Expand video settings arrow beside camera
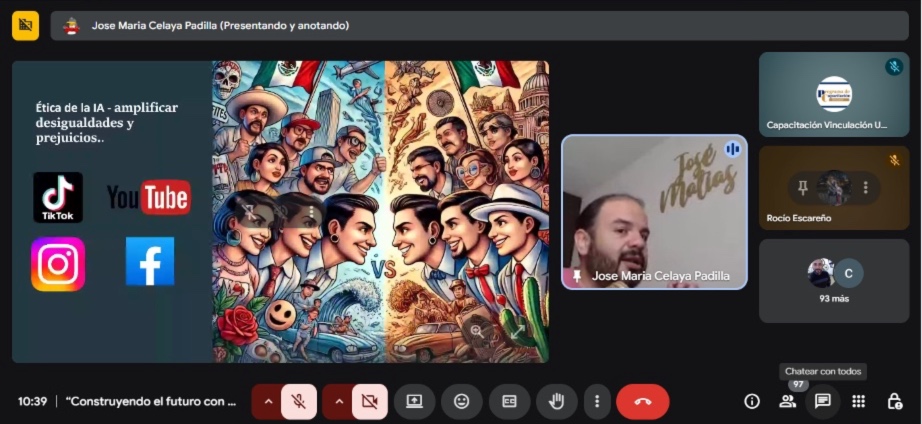Screen dimensions: 922x424 338,401
